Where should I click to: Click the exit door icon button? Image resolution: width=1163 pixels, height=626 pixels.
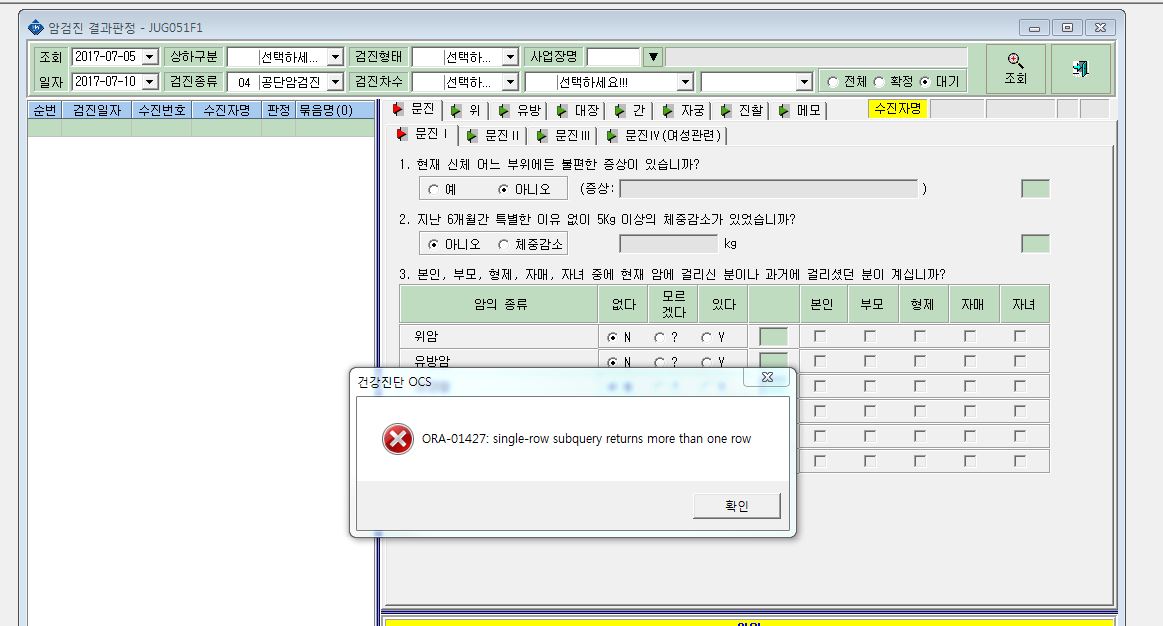[1081, 69]
